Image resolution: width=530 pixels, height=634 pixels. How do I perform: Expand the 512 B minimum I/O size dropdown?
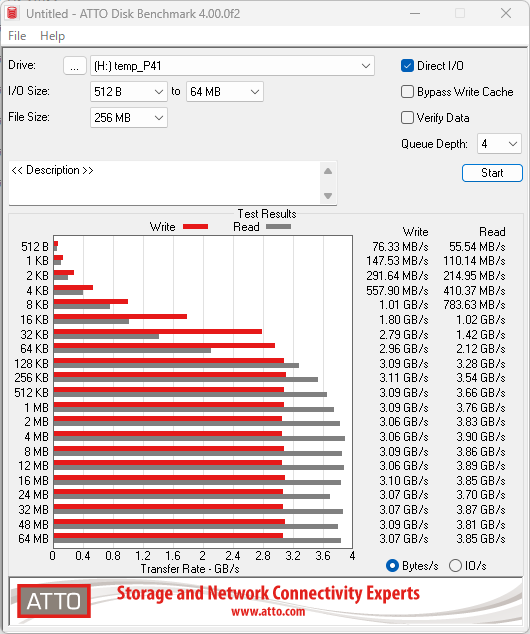(129, 92)
